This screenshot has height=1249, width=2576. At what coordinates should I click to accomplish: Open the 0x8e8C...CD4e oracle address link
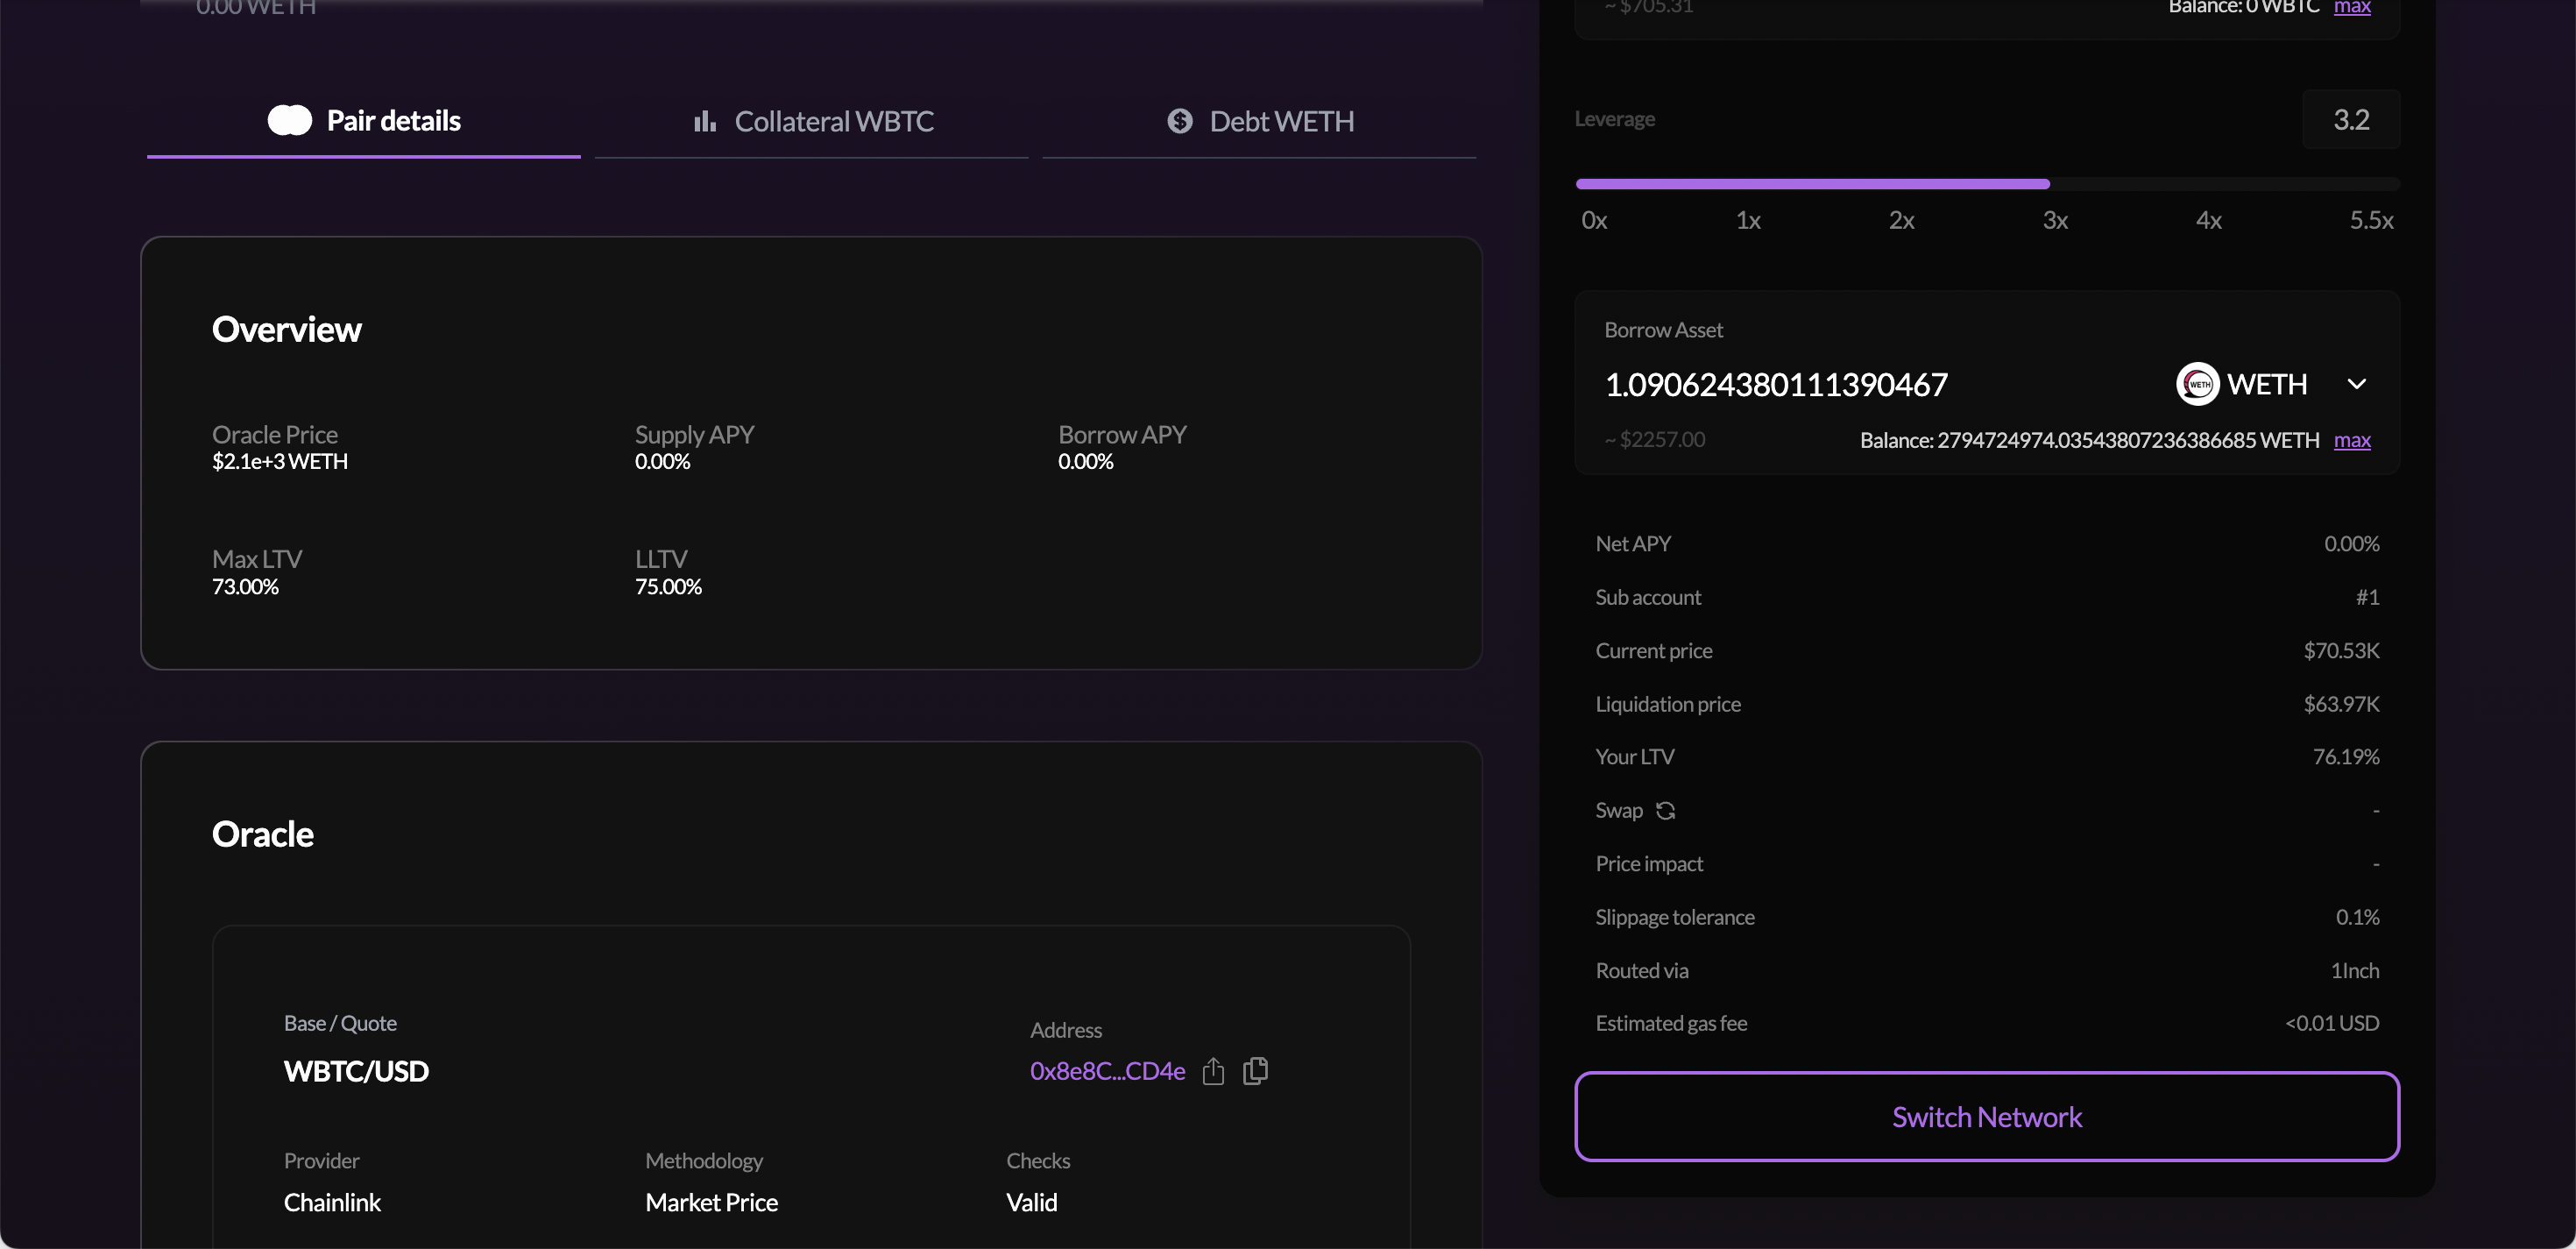[x=1106, y=1070]
